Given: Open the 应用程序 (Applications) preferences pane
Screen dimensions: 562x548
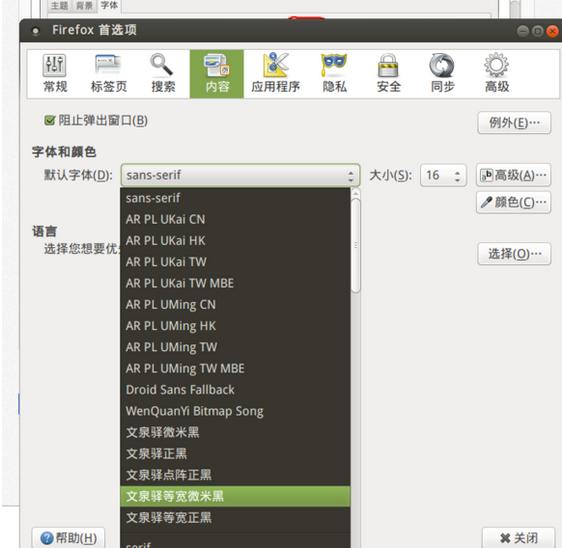Looking at the screenshot, I should click(275, 74).
